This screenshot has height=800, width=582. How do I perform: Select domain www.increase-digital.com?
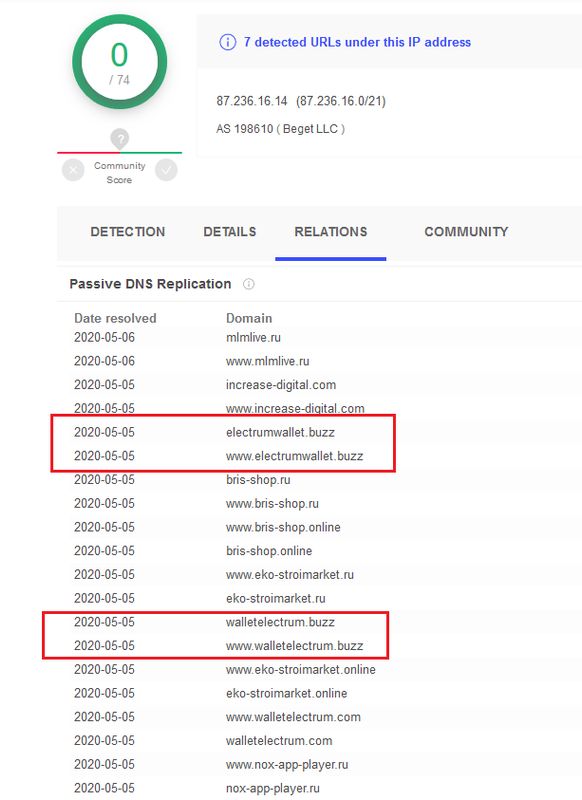[x=295, y=409]
